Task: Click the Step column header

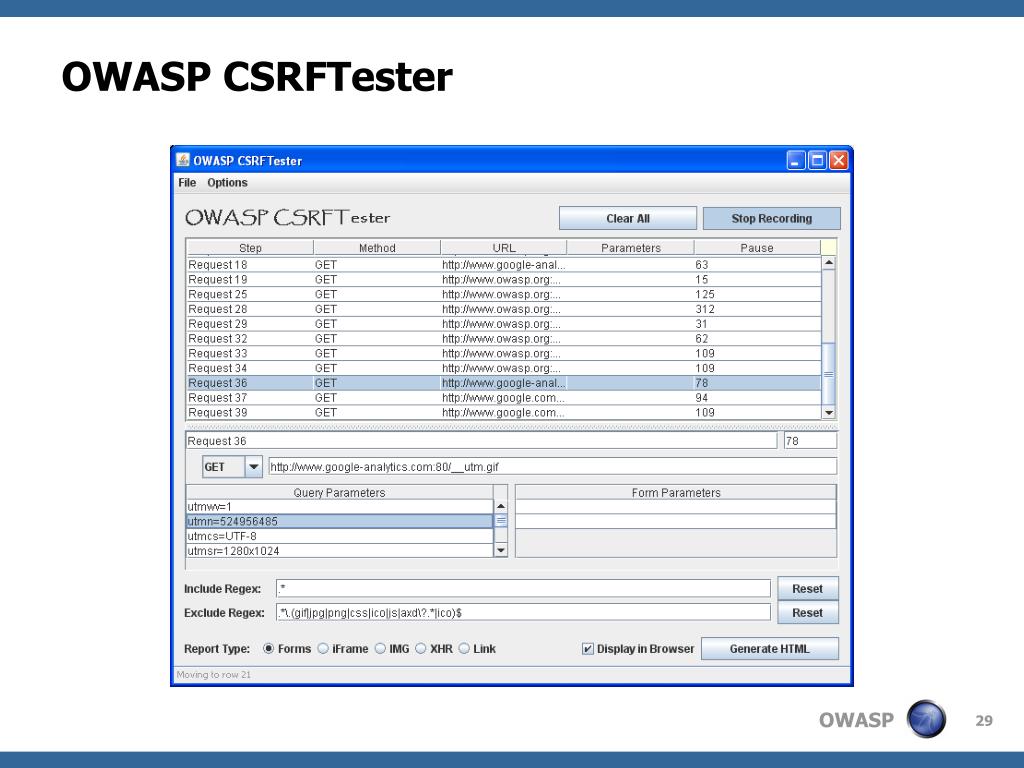Action: tap(250, 248)
